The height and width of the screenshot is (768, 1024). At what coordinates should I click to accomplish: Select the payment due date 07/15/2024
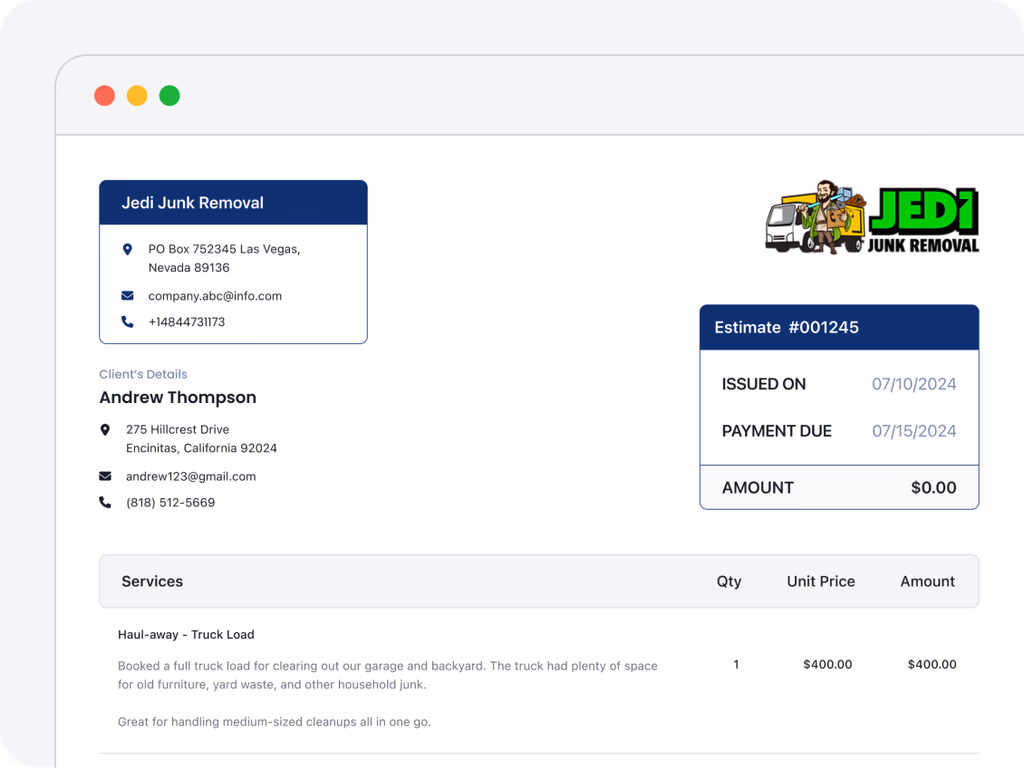[x=914, y=431]
